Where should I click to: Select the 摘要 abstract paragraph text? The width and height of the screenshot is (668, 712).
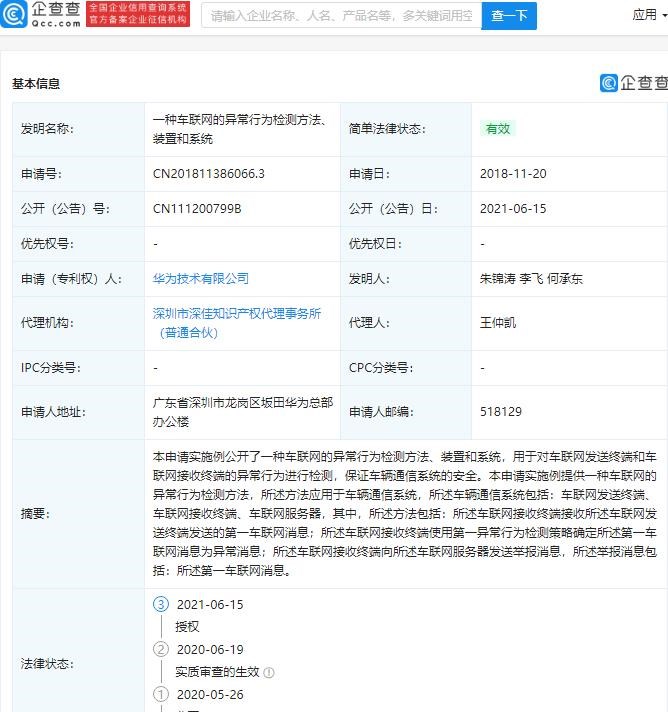coord(405,514)
